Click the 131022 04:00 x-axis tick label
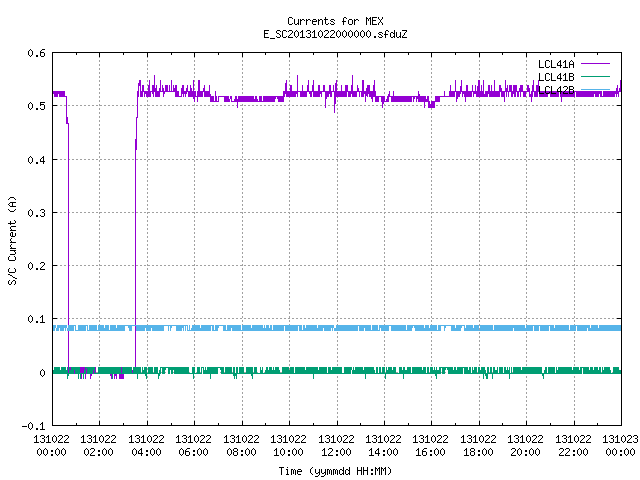The height and width of the screenshot is (480, 640). tap(146, 446)
